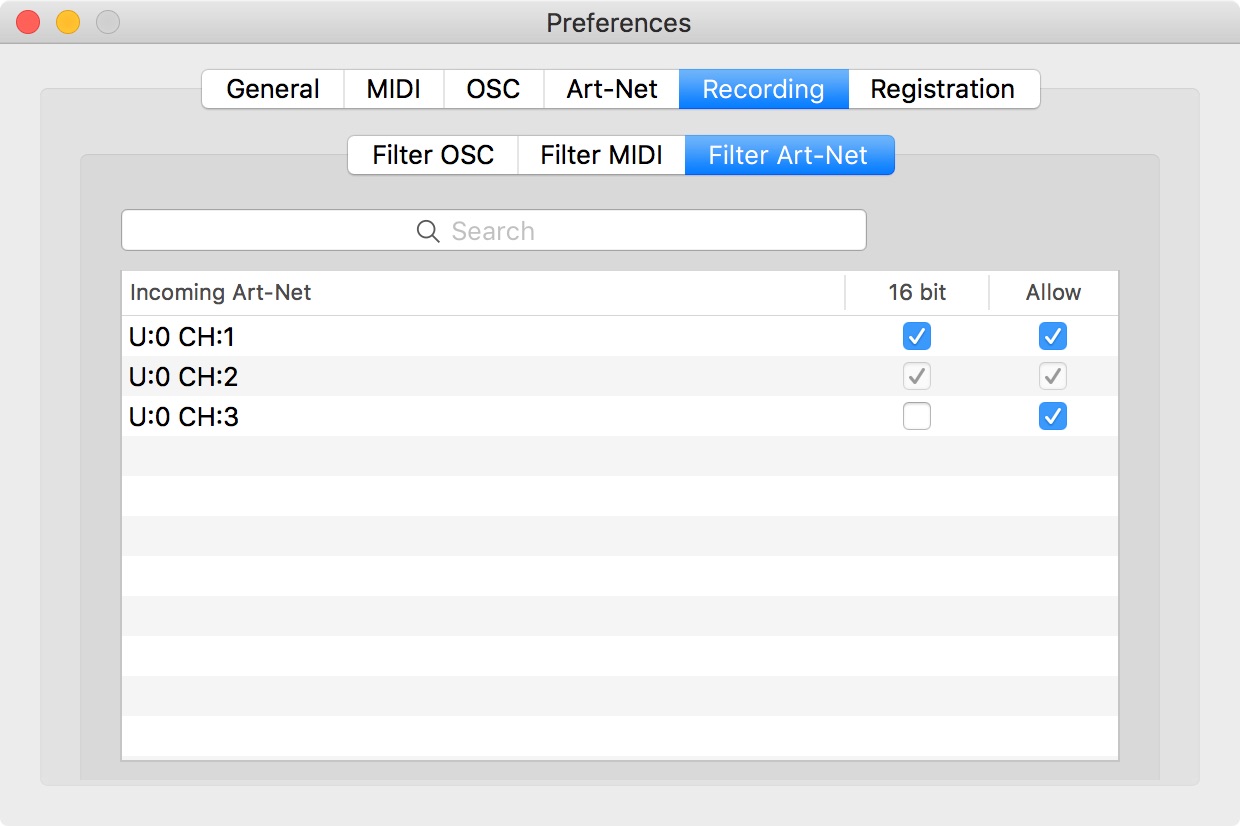Uncheck 16 bit for U:0 CH:1
The image size is (1240, 826).
tap(917, 336)
